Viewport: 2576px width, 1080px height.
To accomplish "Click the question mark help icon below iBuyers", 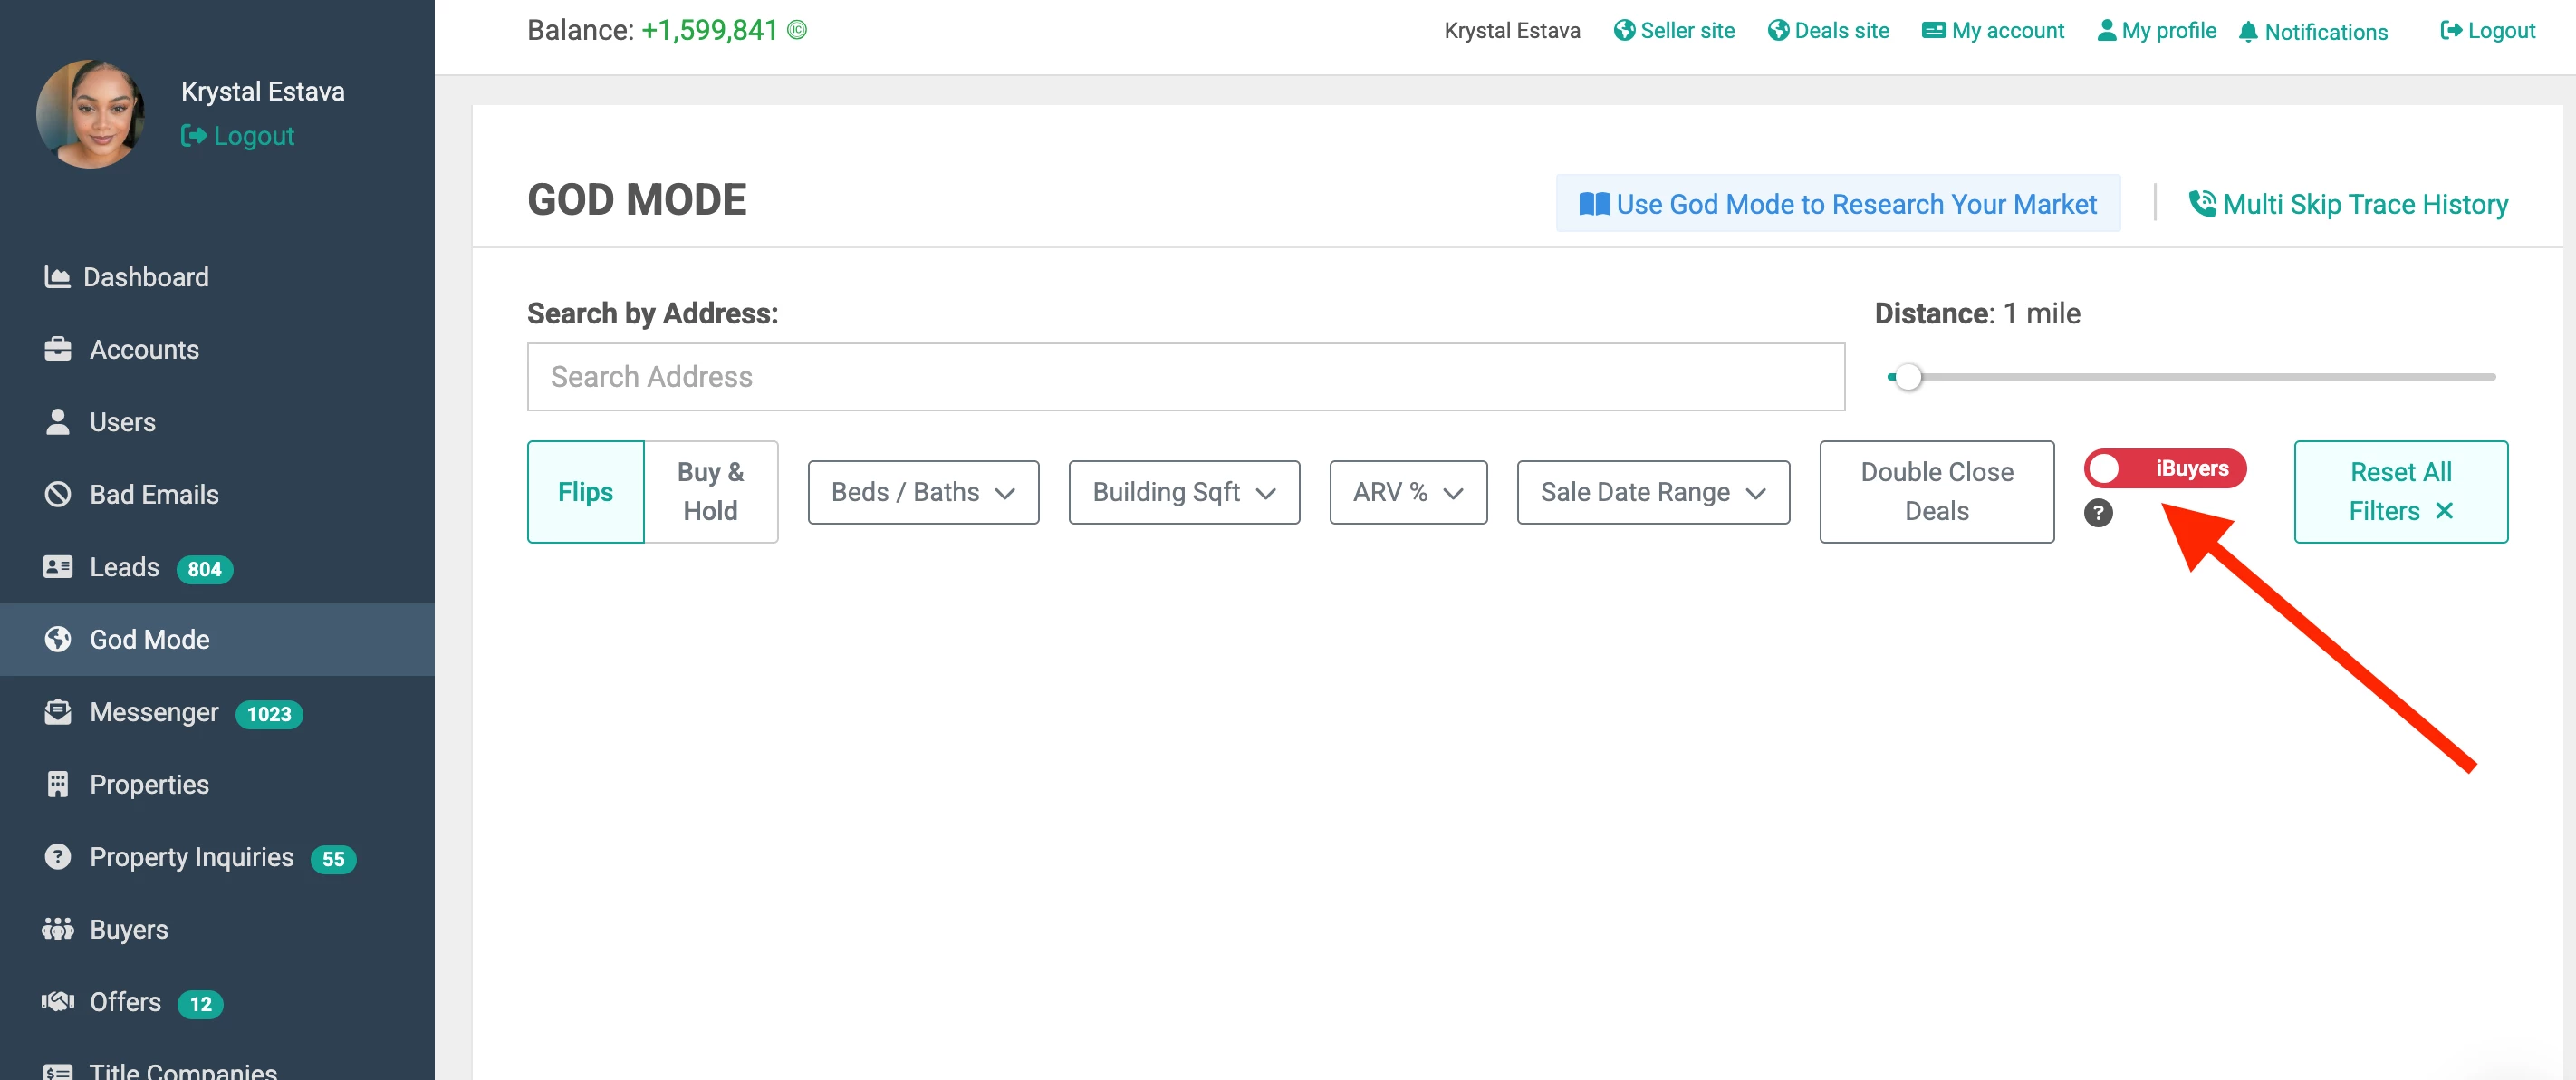I will point(2098,513).
